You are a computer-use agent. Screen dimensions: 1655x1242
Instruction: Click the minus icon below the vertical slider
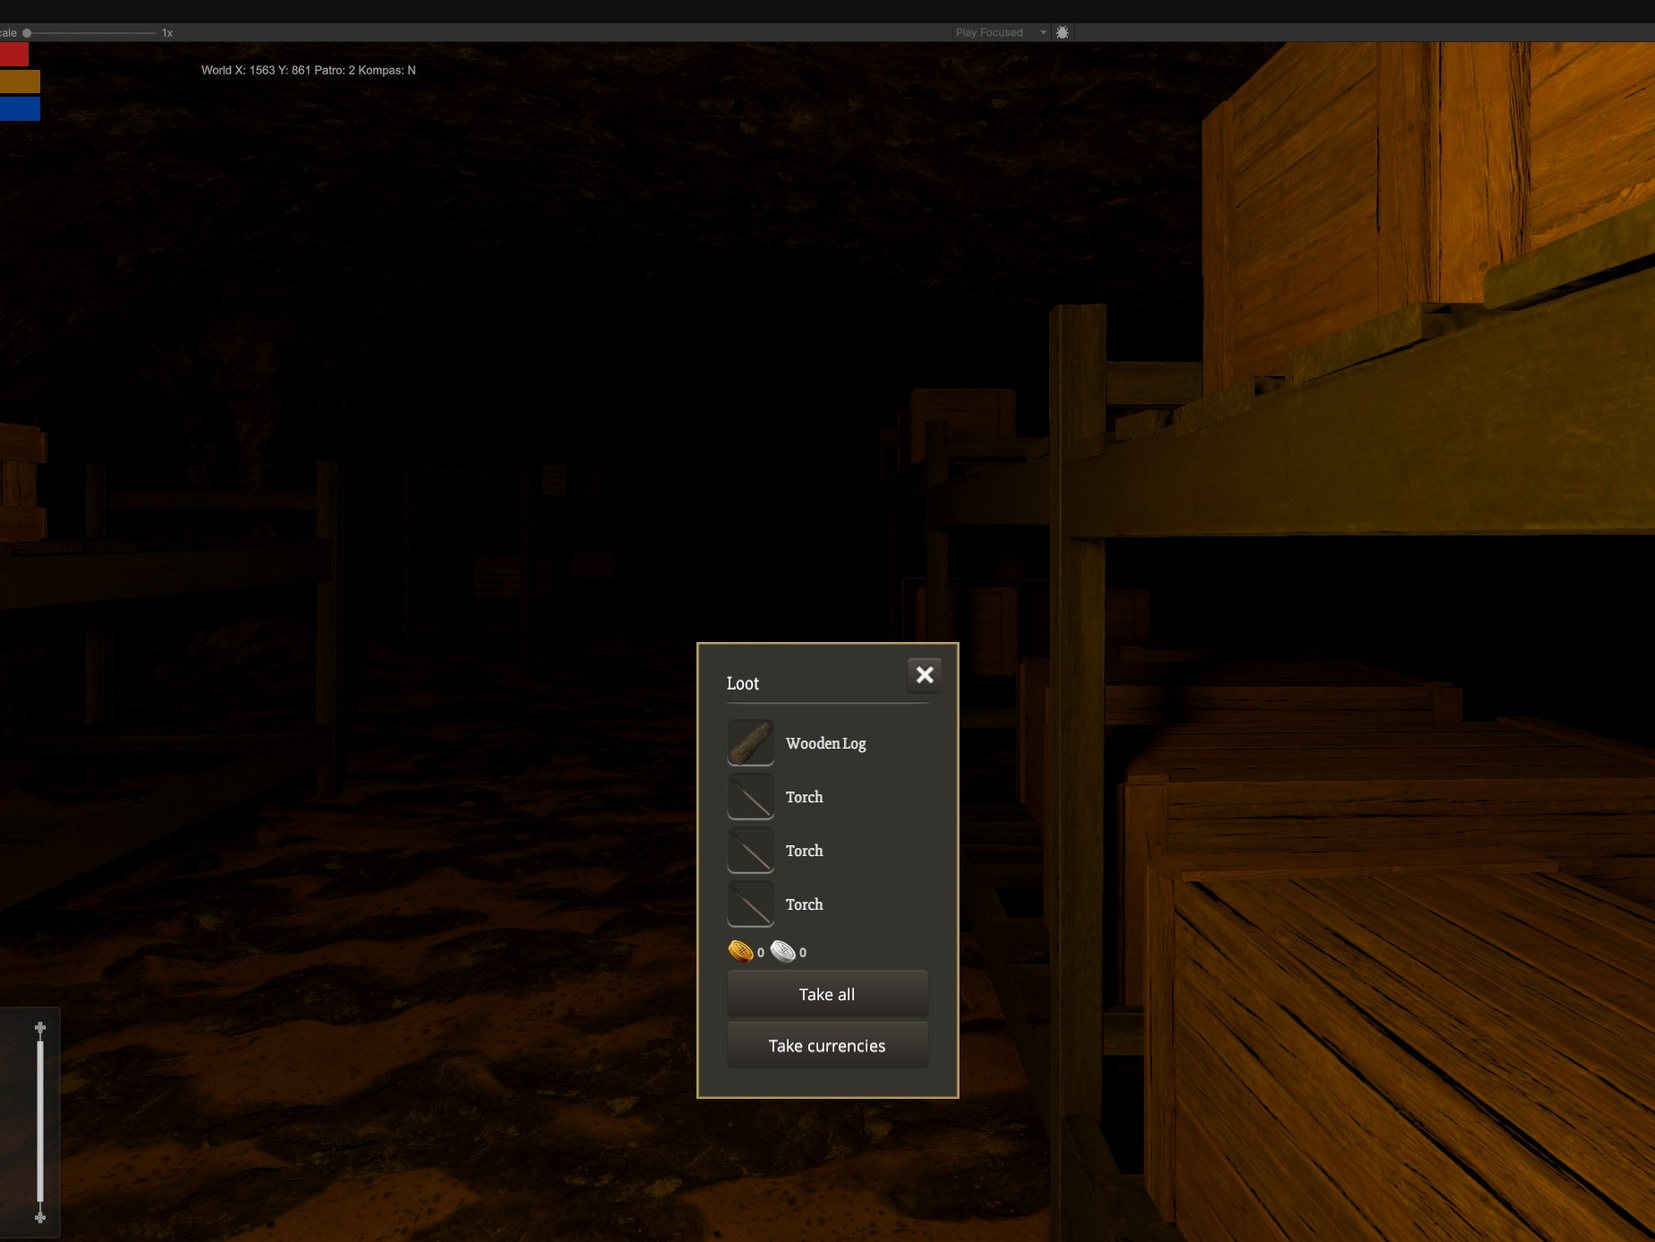click(x=40, y=1219)
